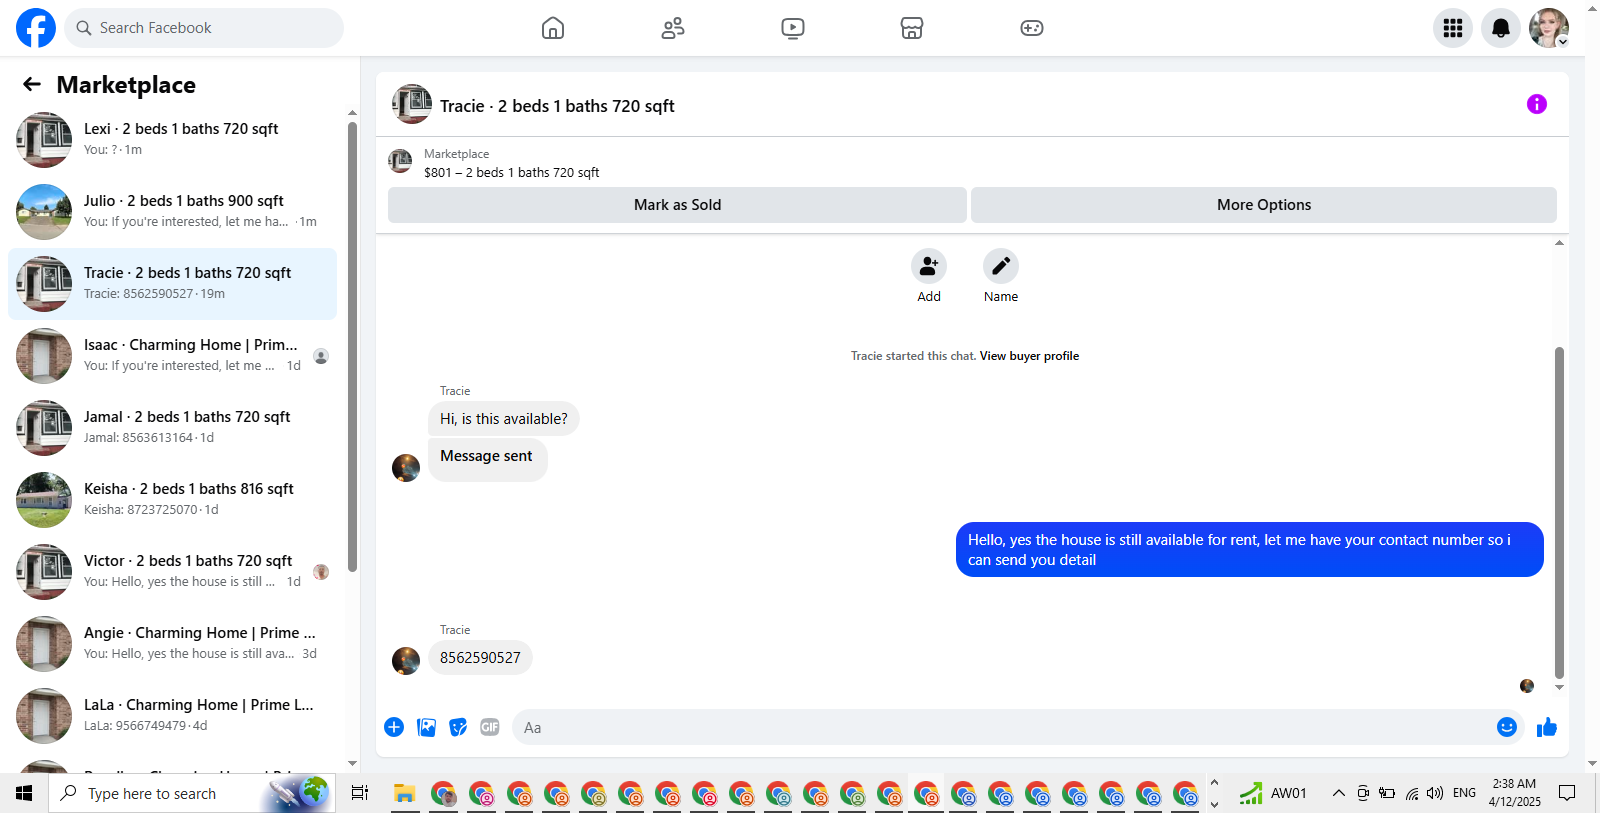Open Angie's Charming Home conversation
The height and width of the screenshot is (813, 1600).
[173, 644]
